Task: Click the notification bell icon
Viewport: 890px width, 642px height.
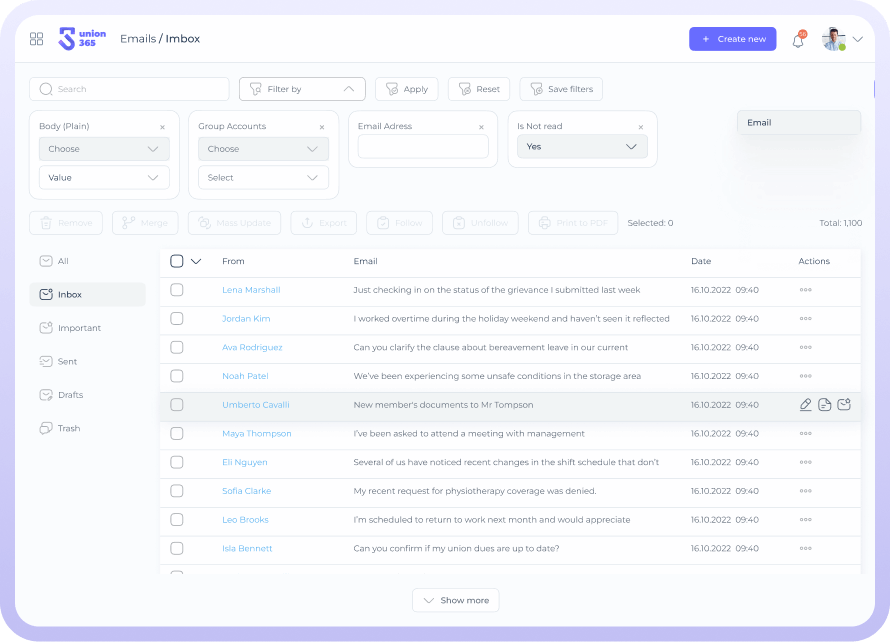Action: [x=798, y=40]
